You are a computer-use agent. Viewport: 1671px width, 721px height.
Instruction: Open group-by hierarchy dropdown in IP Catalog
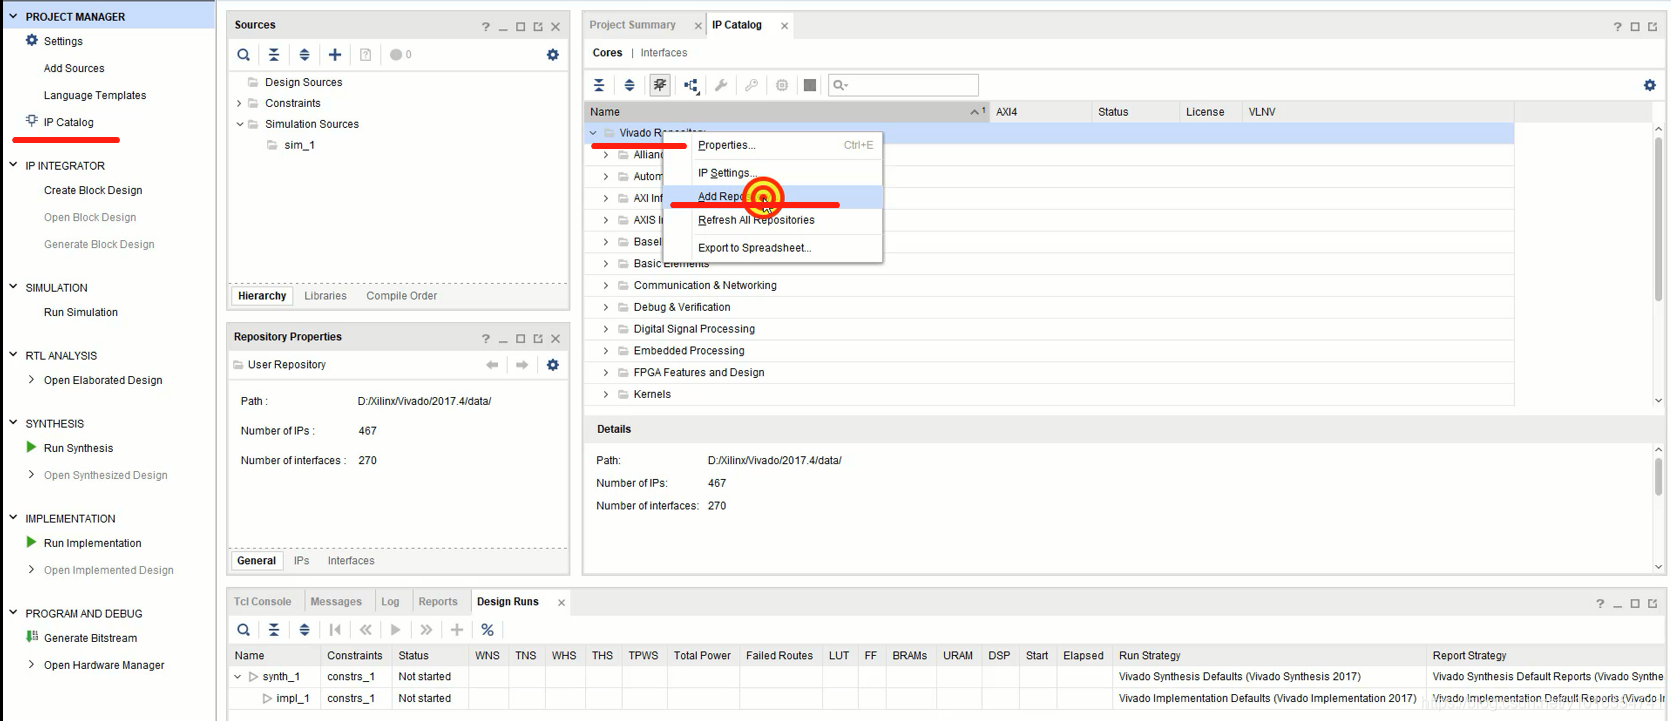tap(691, 85)
